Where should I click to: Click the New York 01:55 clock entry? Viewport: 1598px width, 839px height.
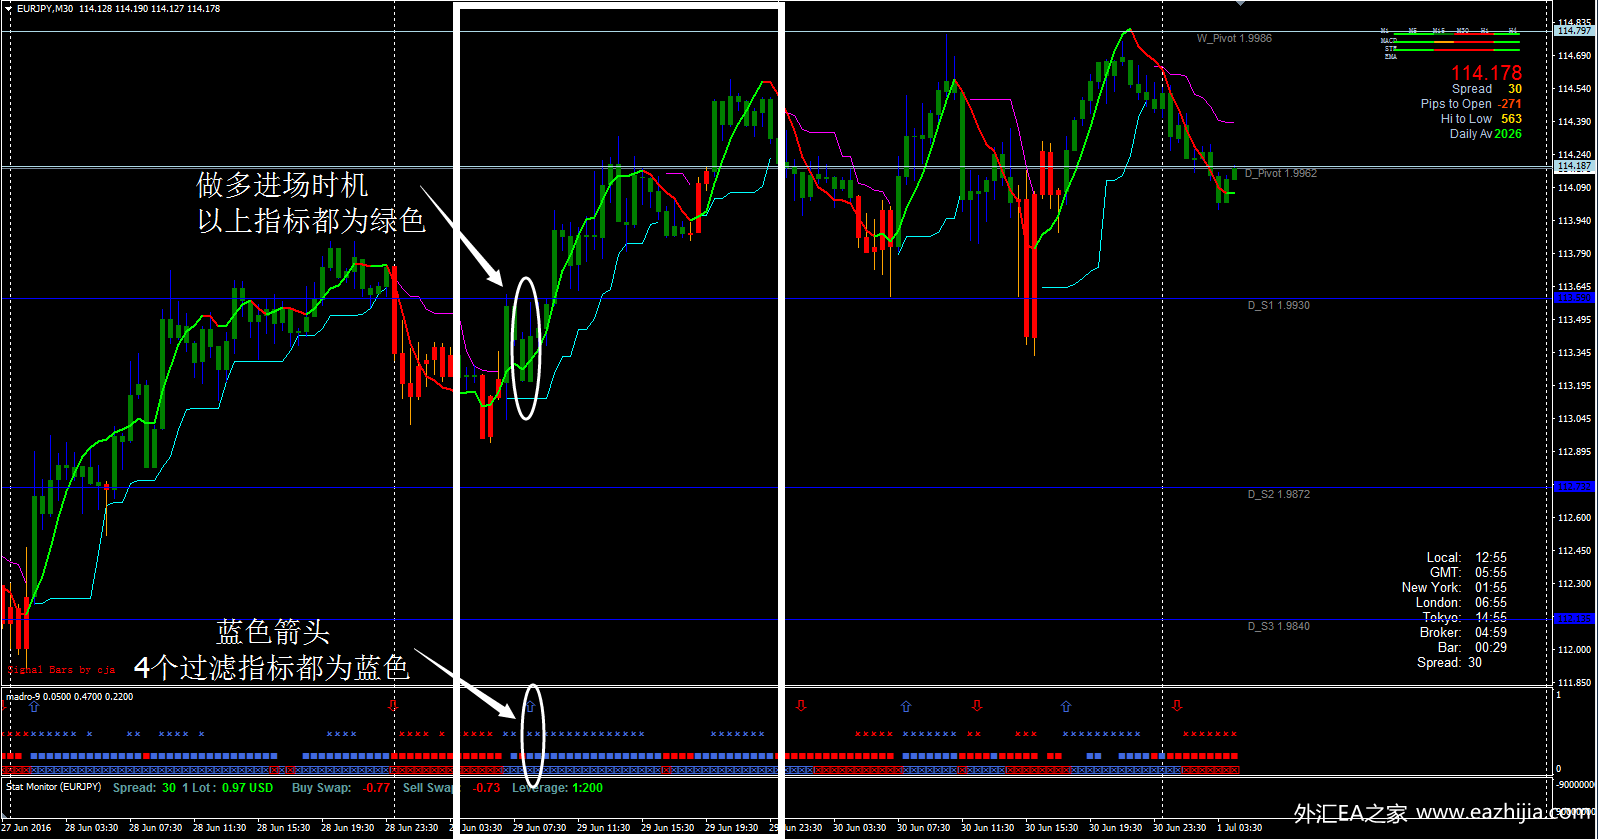(x=1454, y=588)
